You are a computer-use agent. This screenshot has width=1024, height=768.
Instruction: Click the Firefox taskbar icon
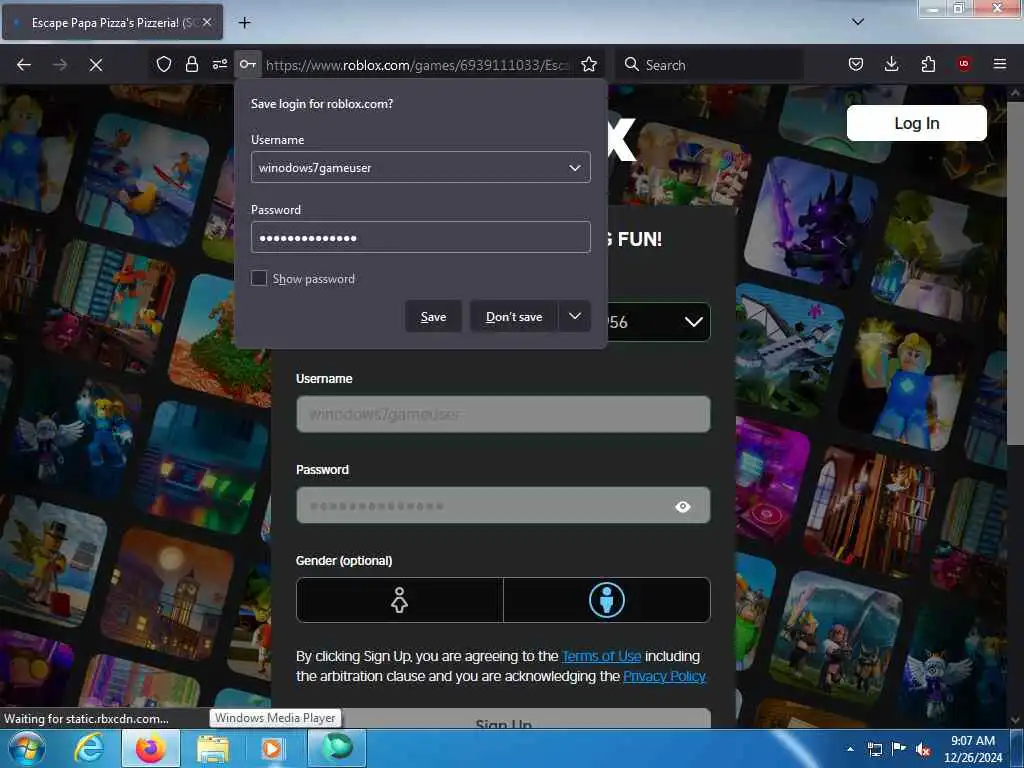coord(150,748)
